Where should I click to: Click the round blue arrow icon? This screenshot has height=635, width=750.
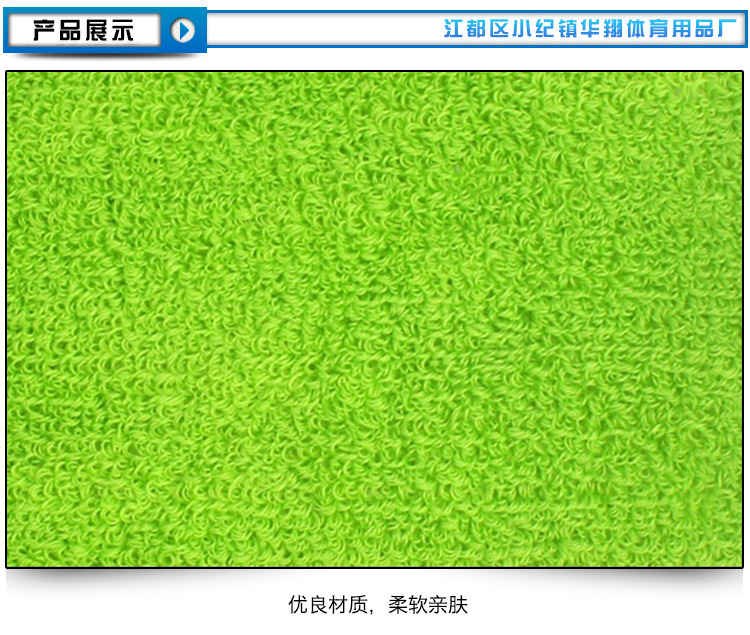click(x=183, y=31)
